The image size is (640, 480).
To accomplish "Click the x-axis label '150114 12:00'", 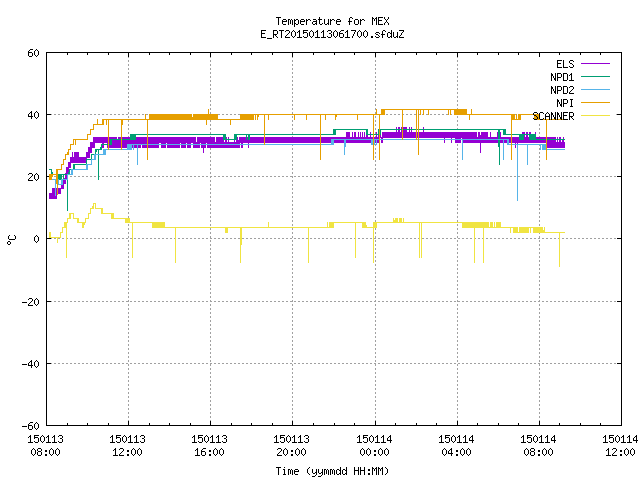I will point(620,446).
